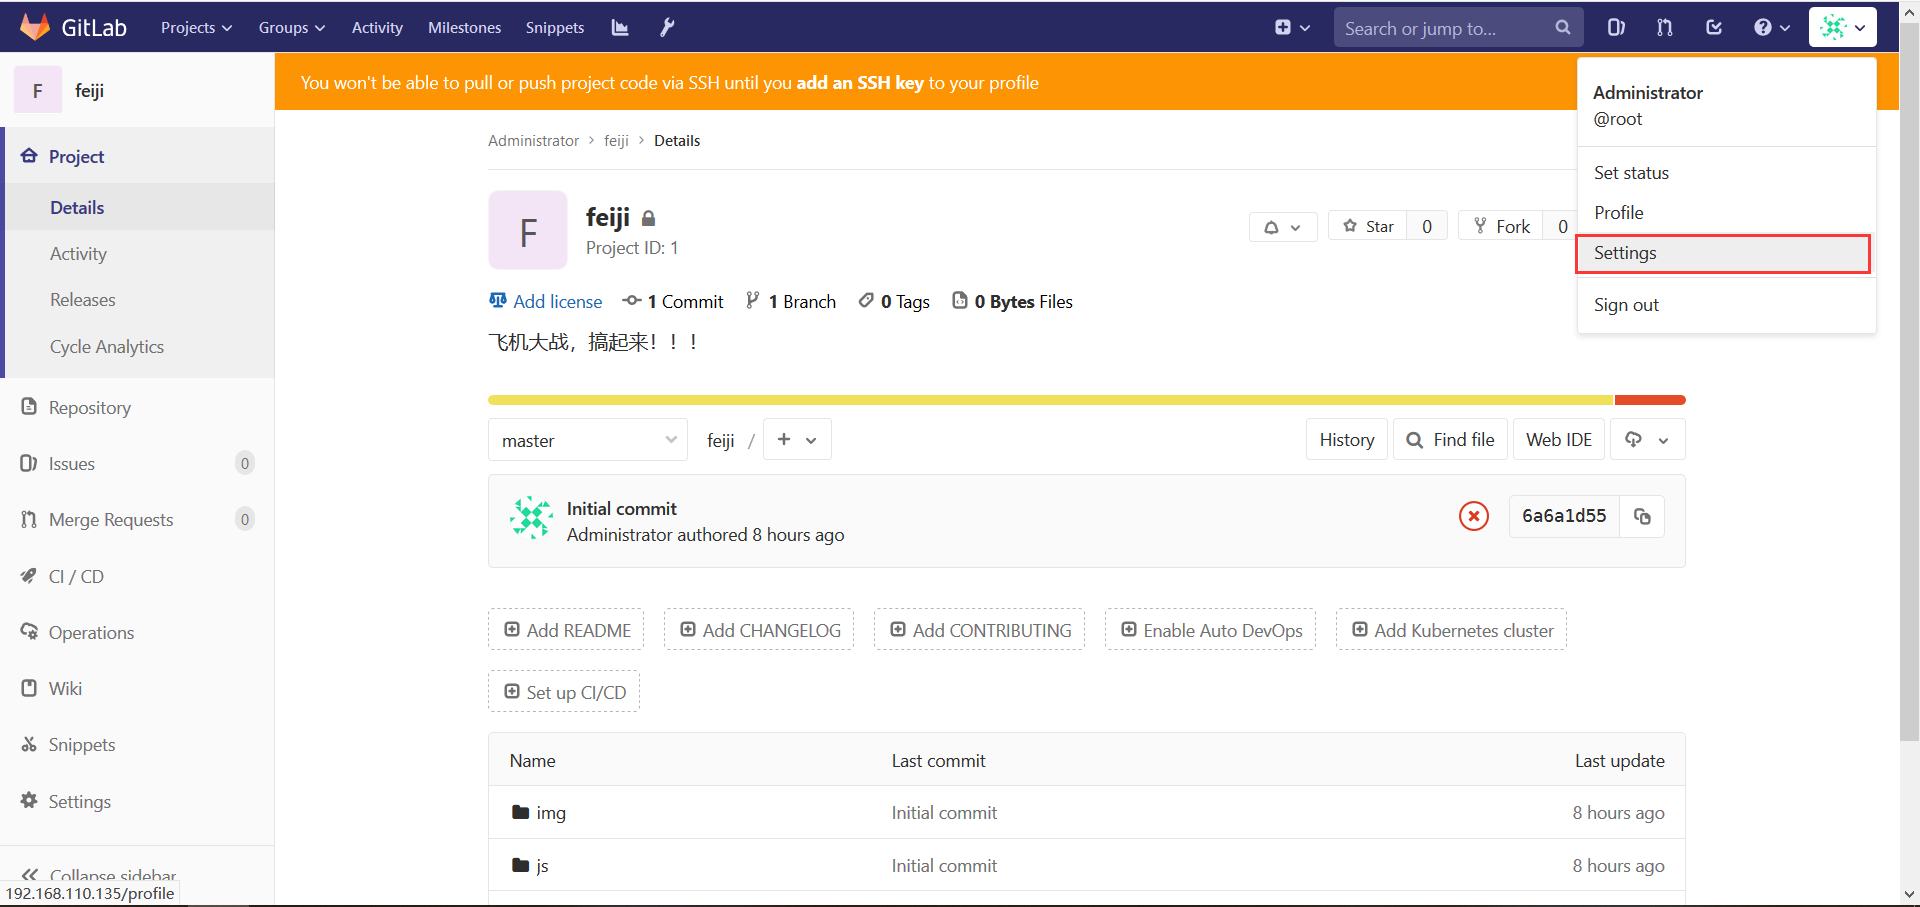Open the 0 Tags link
This screenshot has height=907, width=1920.
click(x=894, y=302)
